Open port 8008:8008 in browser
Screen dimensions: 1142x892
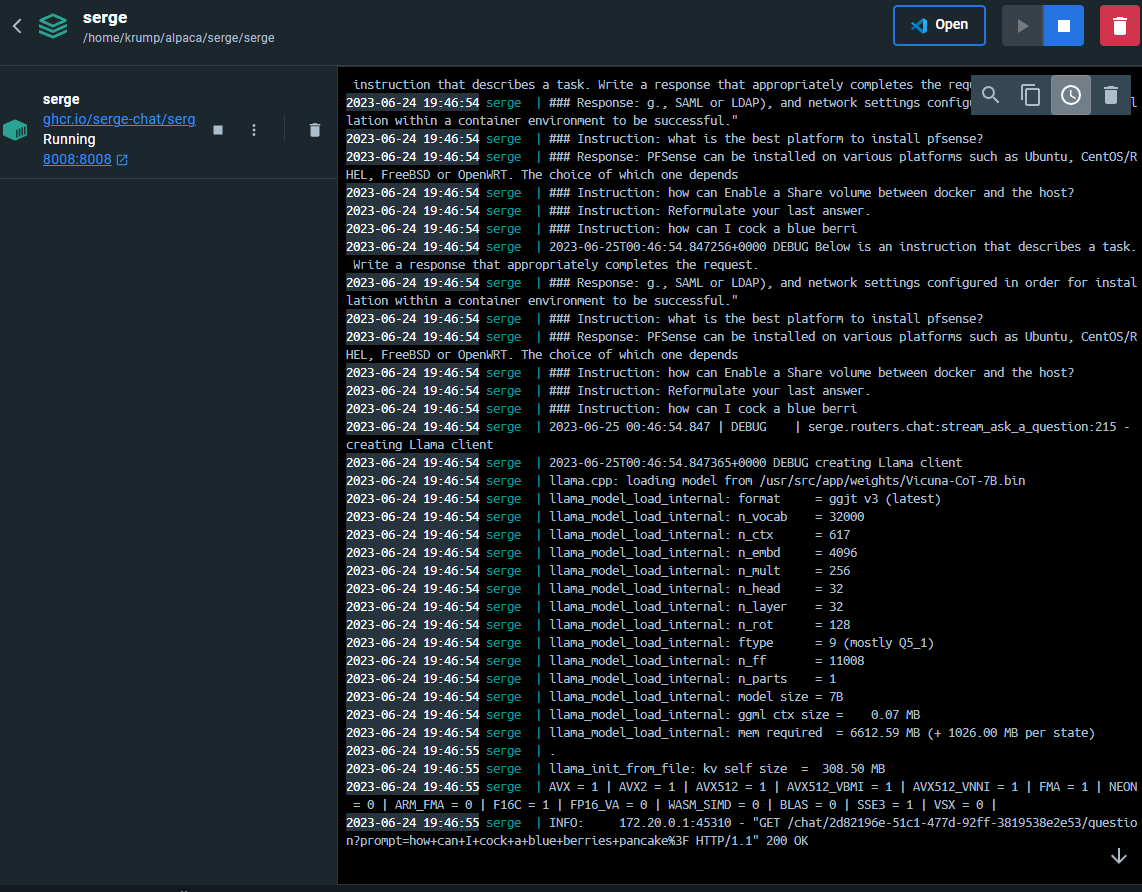[x=77, y=159]
